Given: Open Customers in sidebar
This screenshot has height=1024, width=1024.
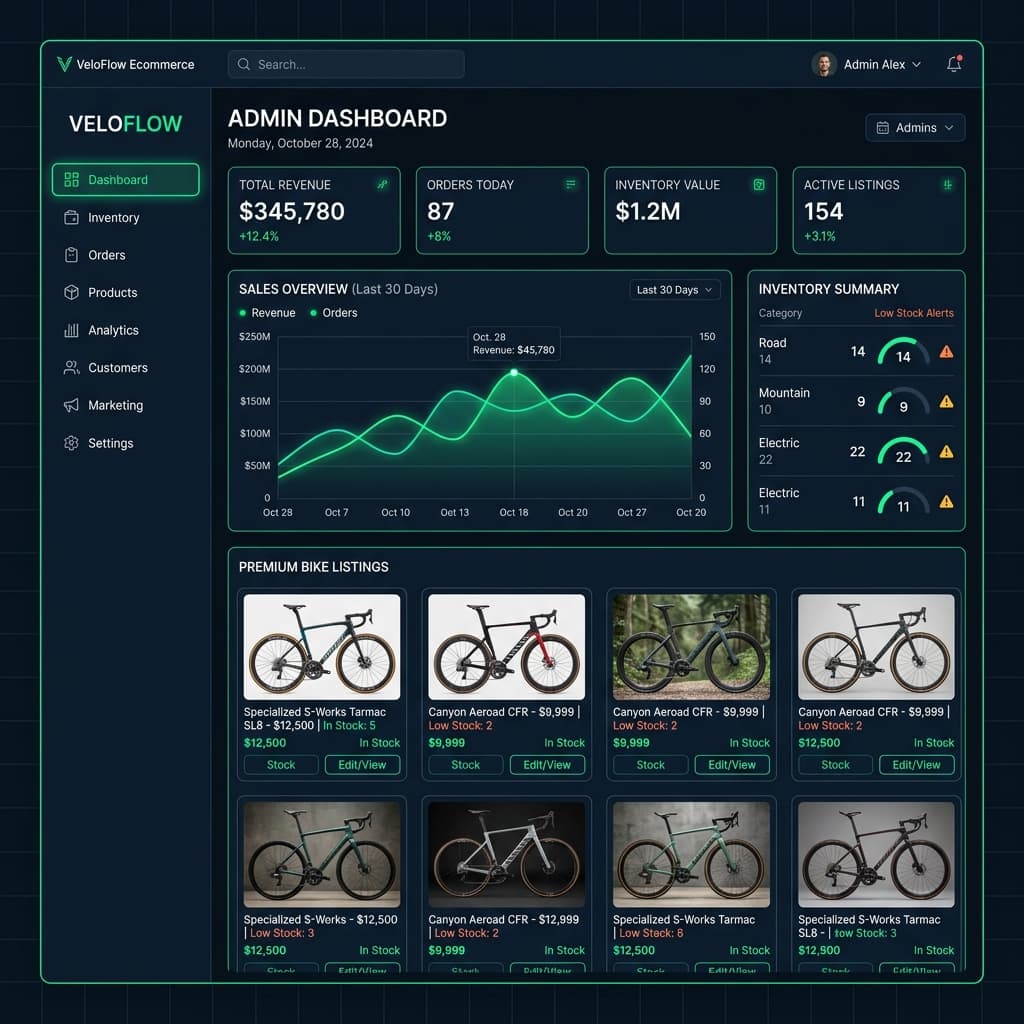Looking at the screenshot, I should tap(125, 368).
